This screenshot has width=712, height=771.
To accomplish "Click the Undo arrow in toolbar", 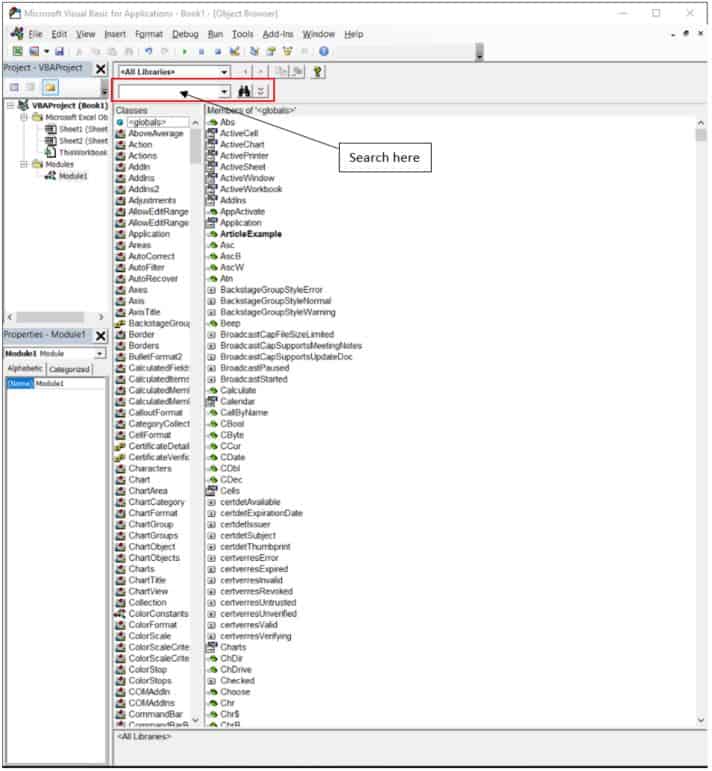I will click(148, 51).
